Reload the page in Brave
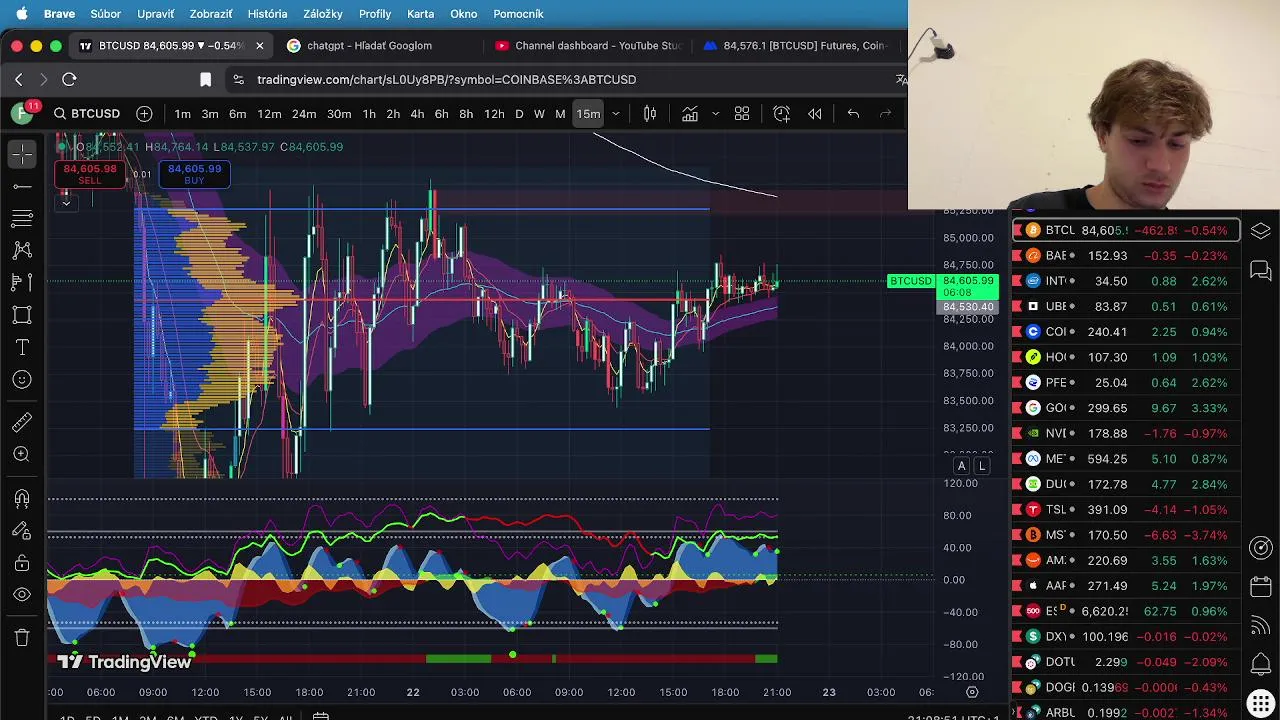 point(69,79)
